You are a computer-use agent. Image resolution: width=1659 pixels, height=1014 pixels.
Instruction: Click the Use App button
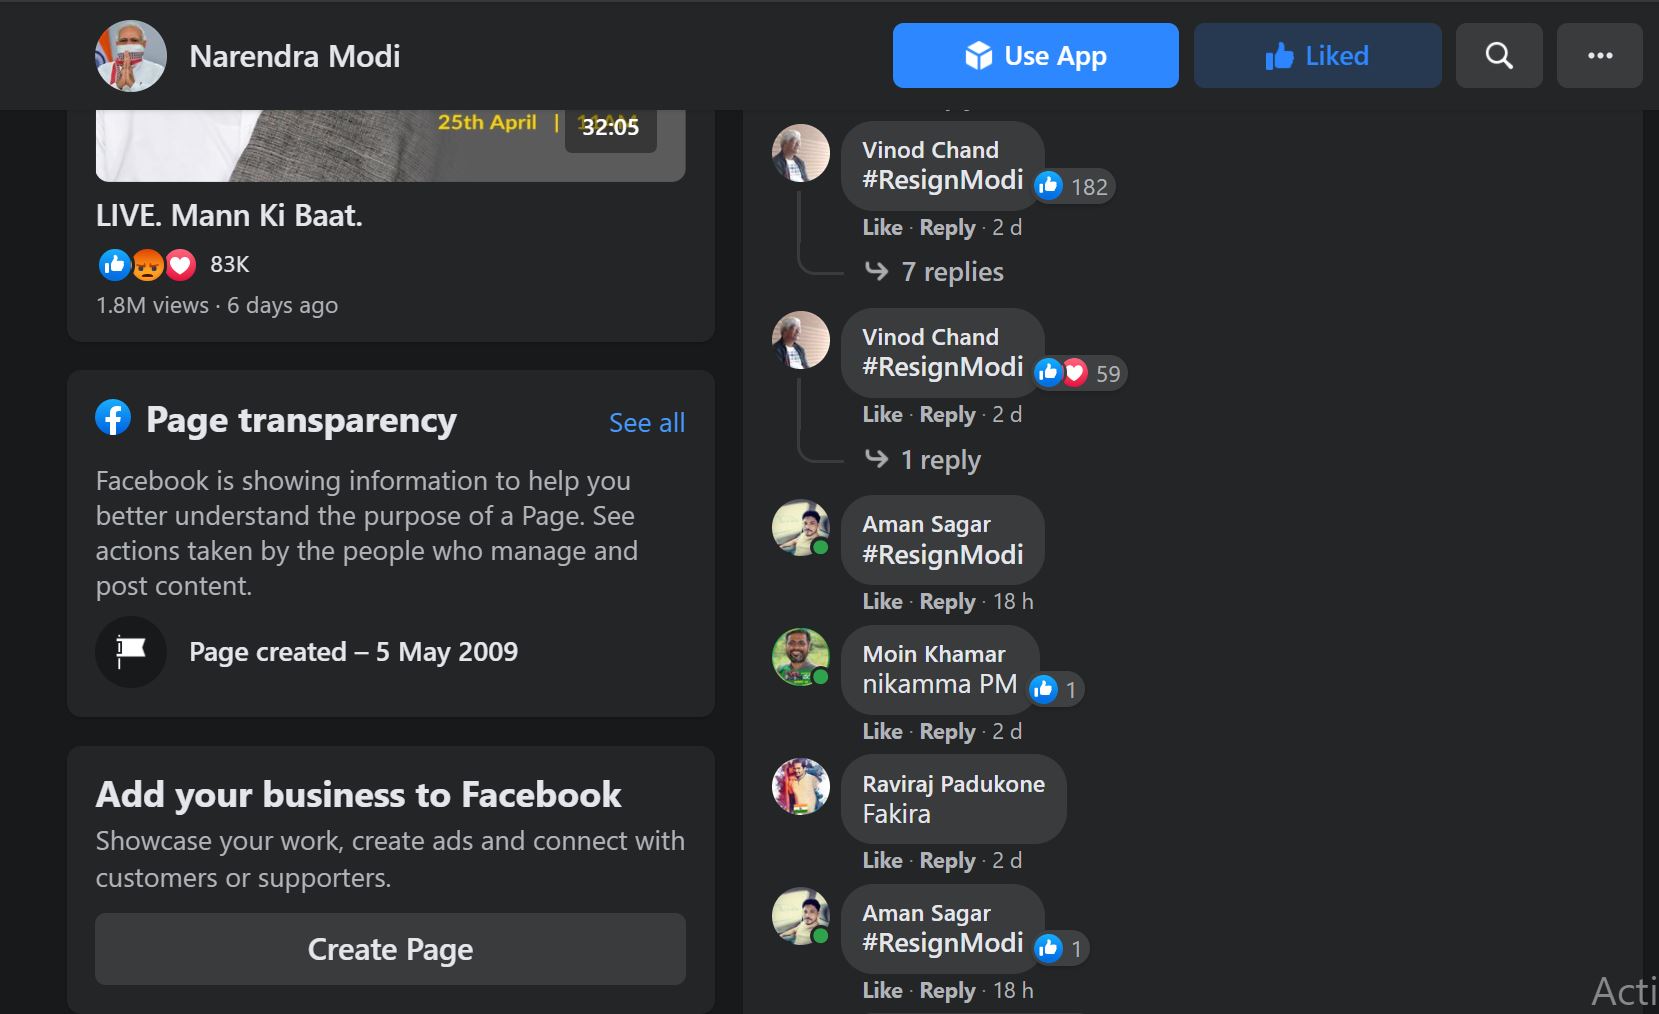click(x=1035, y=56)
